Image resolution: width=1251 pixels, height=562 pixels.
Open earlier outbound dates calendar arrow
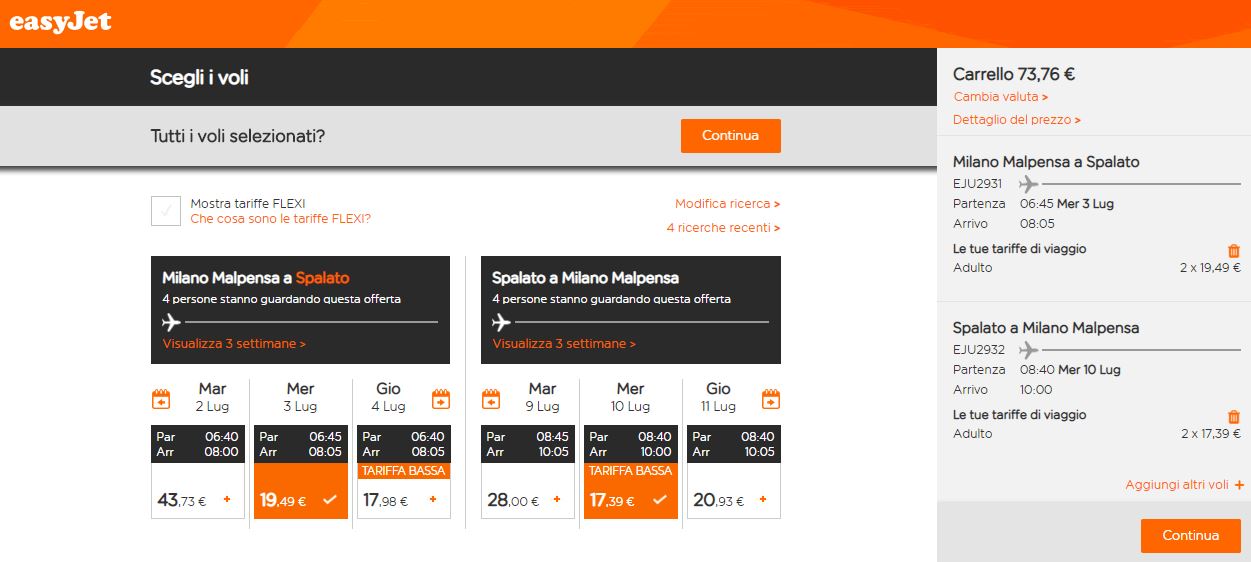pos(161,399)
